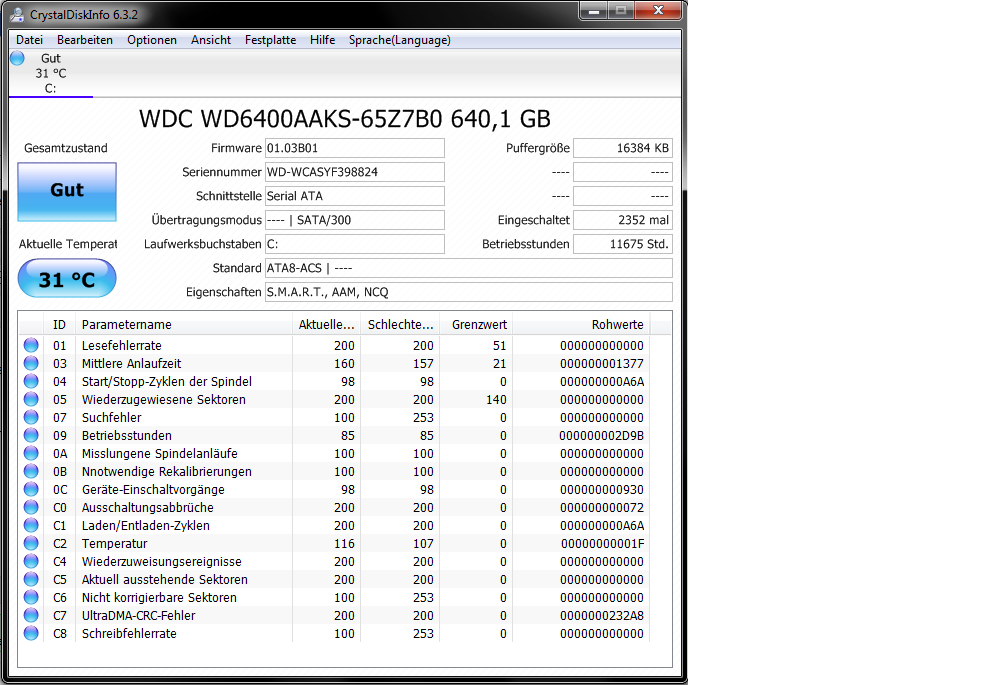
Task: Click the status orb for Laden/Entladen-Zyklen
Action: tap(31, 525)
